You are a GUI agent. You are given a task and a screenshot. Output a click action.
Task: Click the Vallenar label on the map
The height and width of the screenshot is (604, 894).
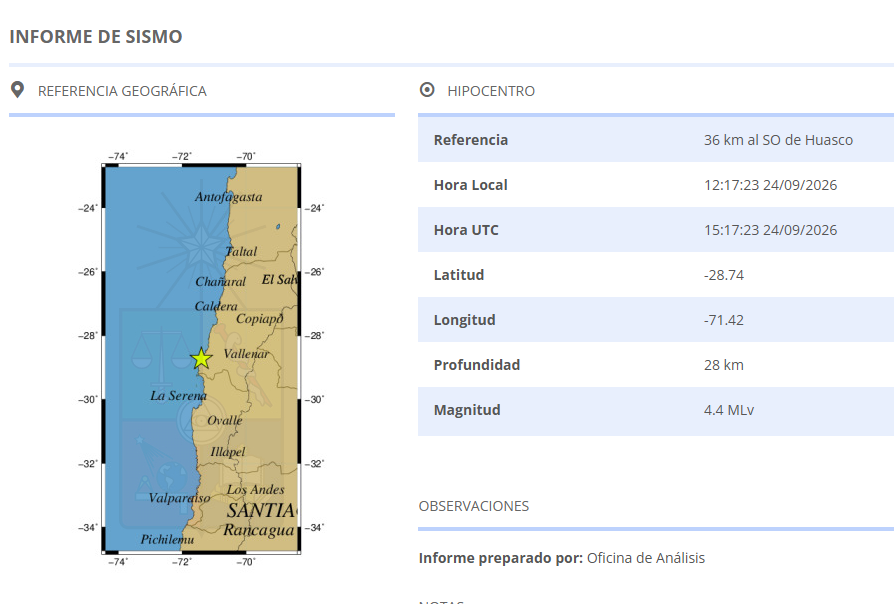pyautogui.click(x=246, y=354)
